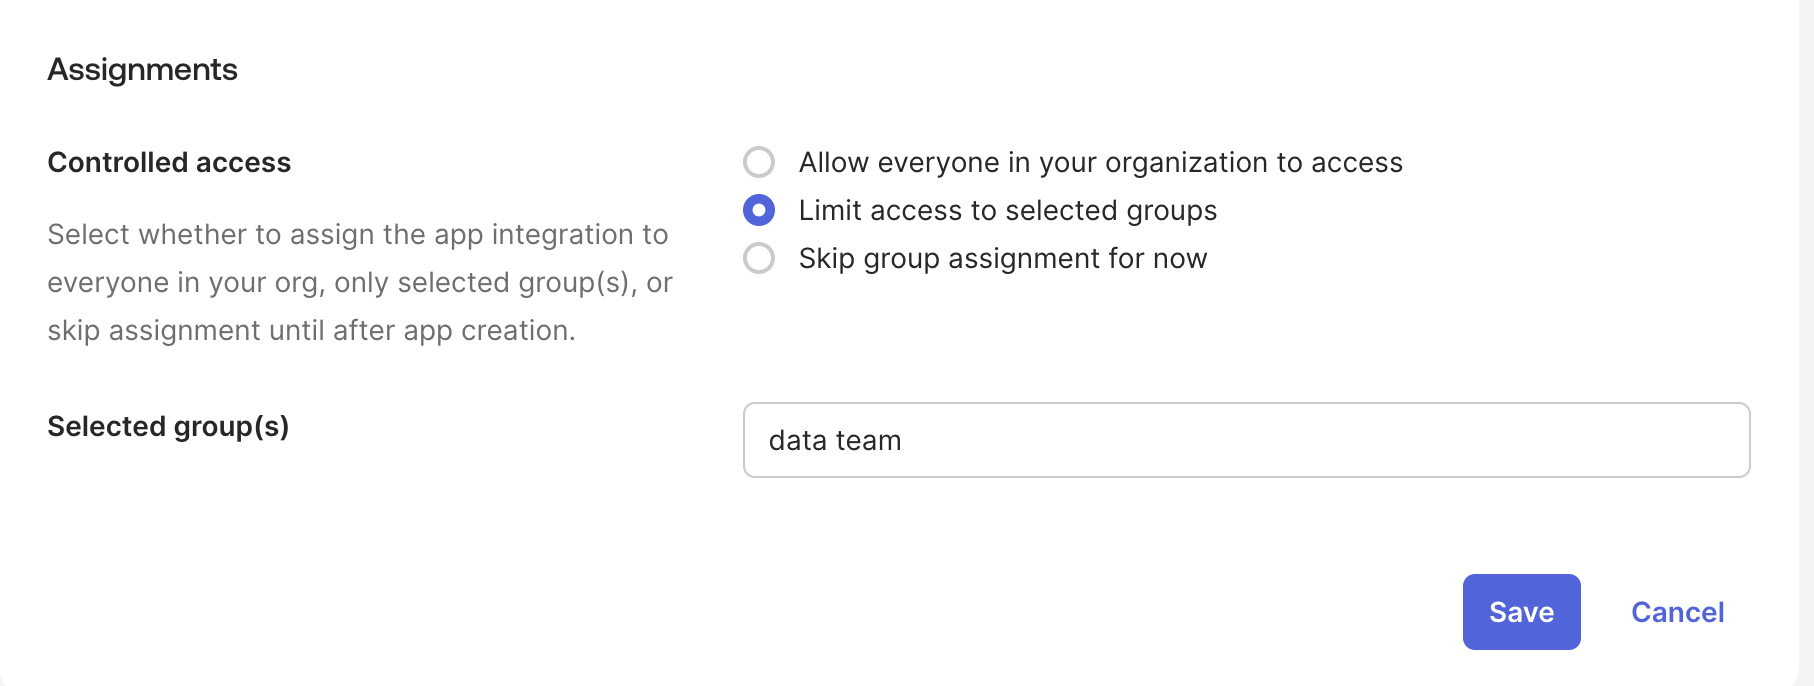This screenshot has height=686, width=1814.
Task: Click the "skip assignment until after app creation" line
Action: tap(311, 330)
